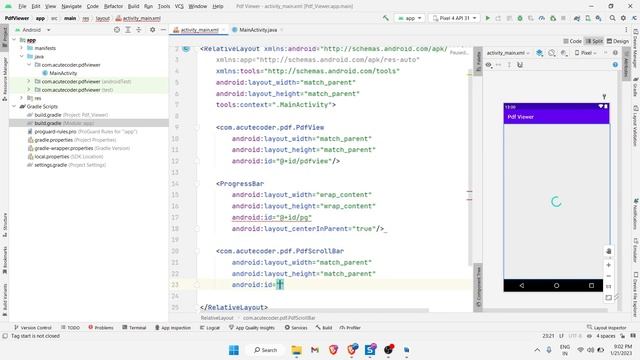Start debugging with the green bug icon
The width and height of the screenshot is (640, 360).
click(520, 18)
